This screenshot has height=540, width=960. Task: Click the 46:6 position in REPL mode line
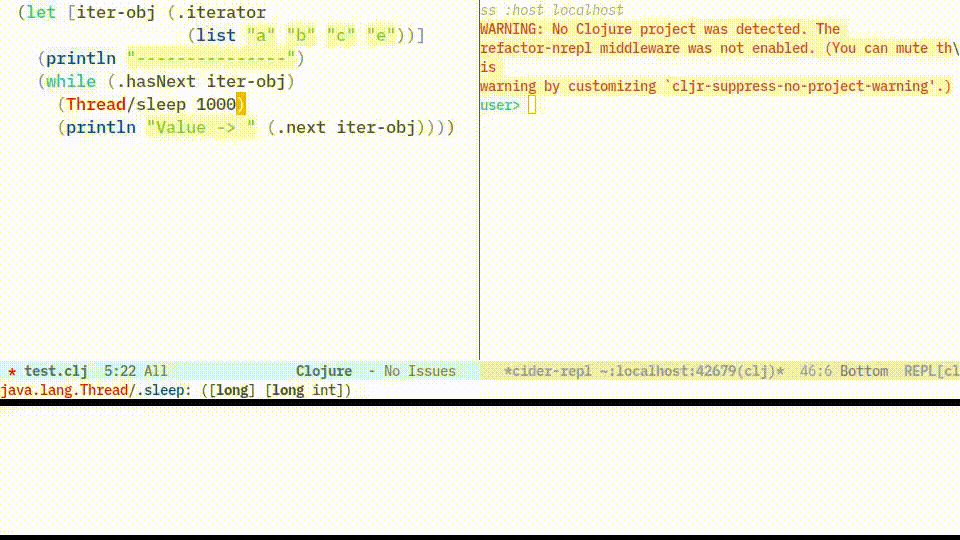click(x=816, y=371)
